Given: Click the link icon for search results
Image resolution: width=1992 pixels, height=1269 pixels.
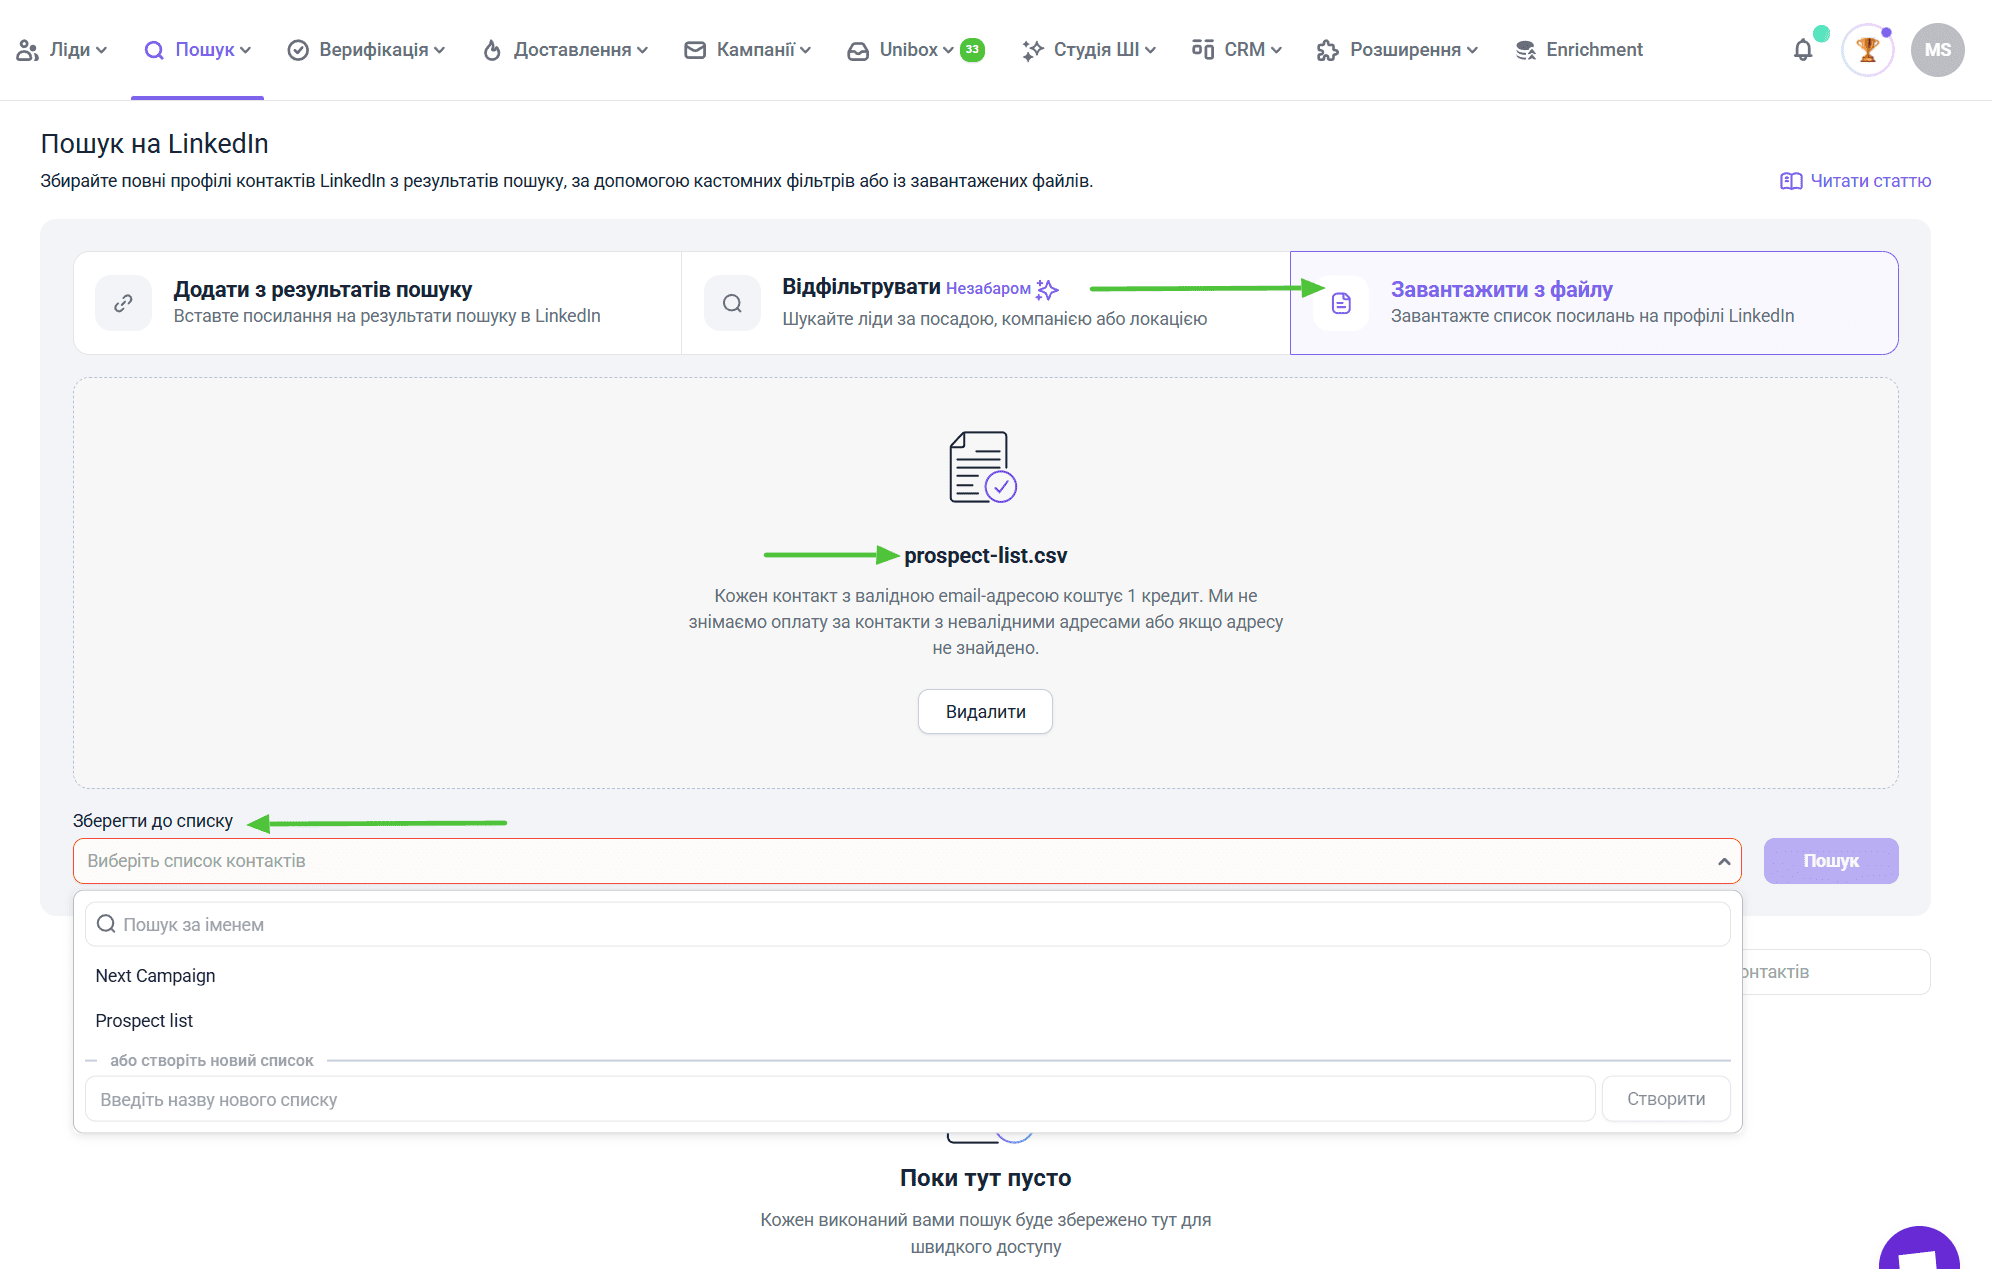Looking at the screenshot, I should tap(124, 303).
